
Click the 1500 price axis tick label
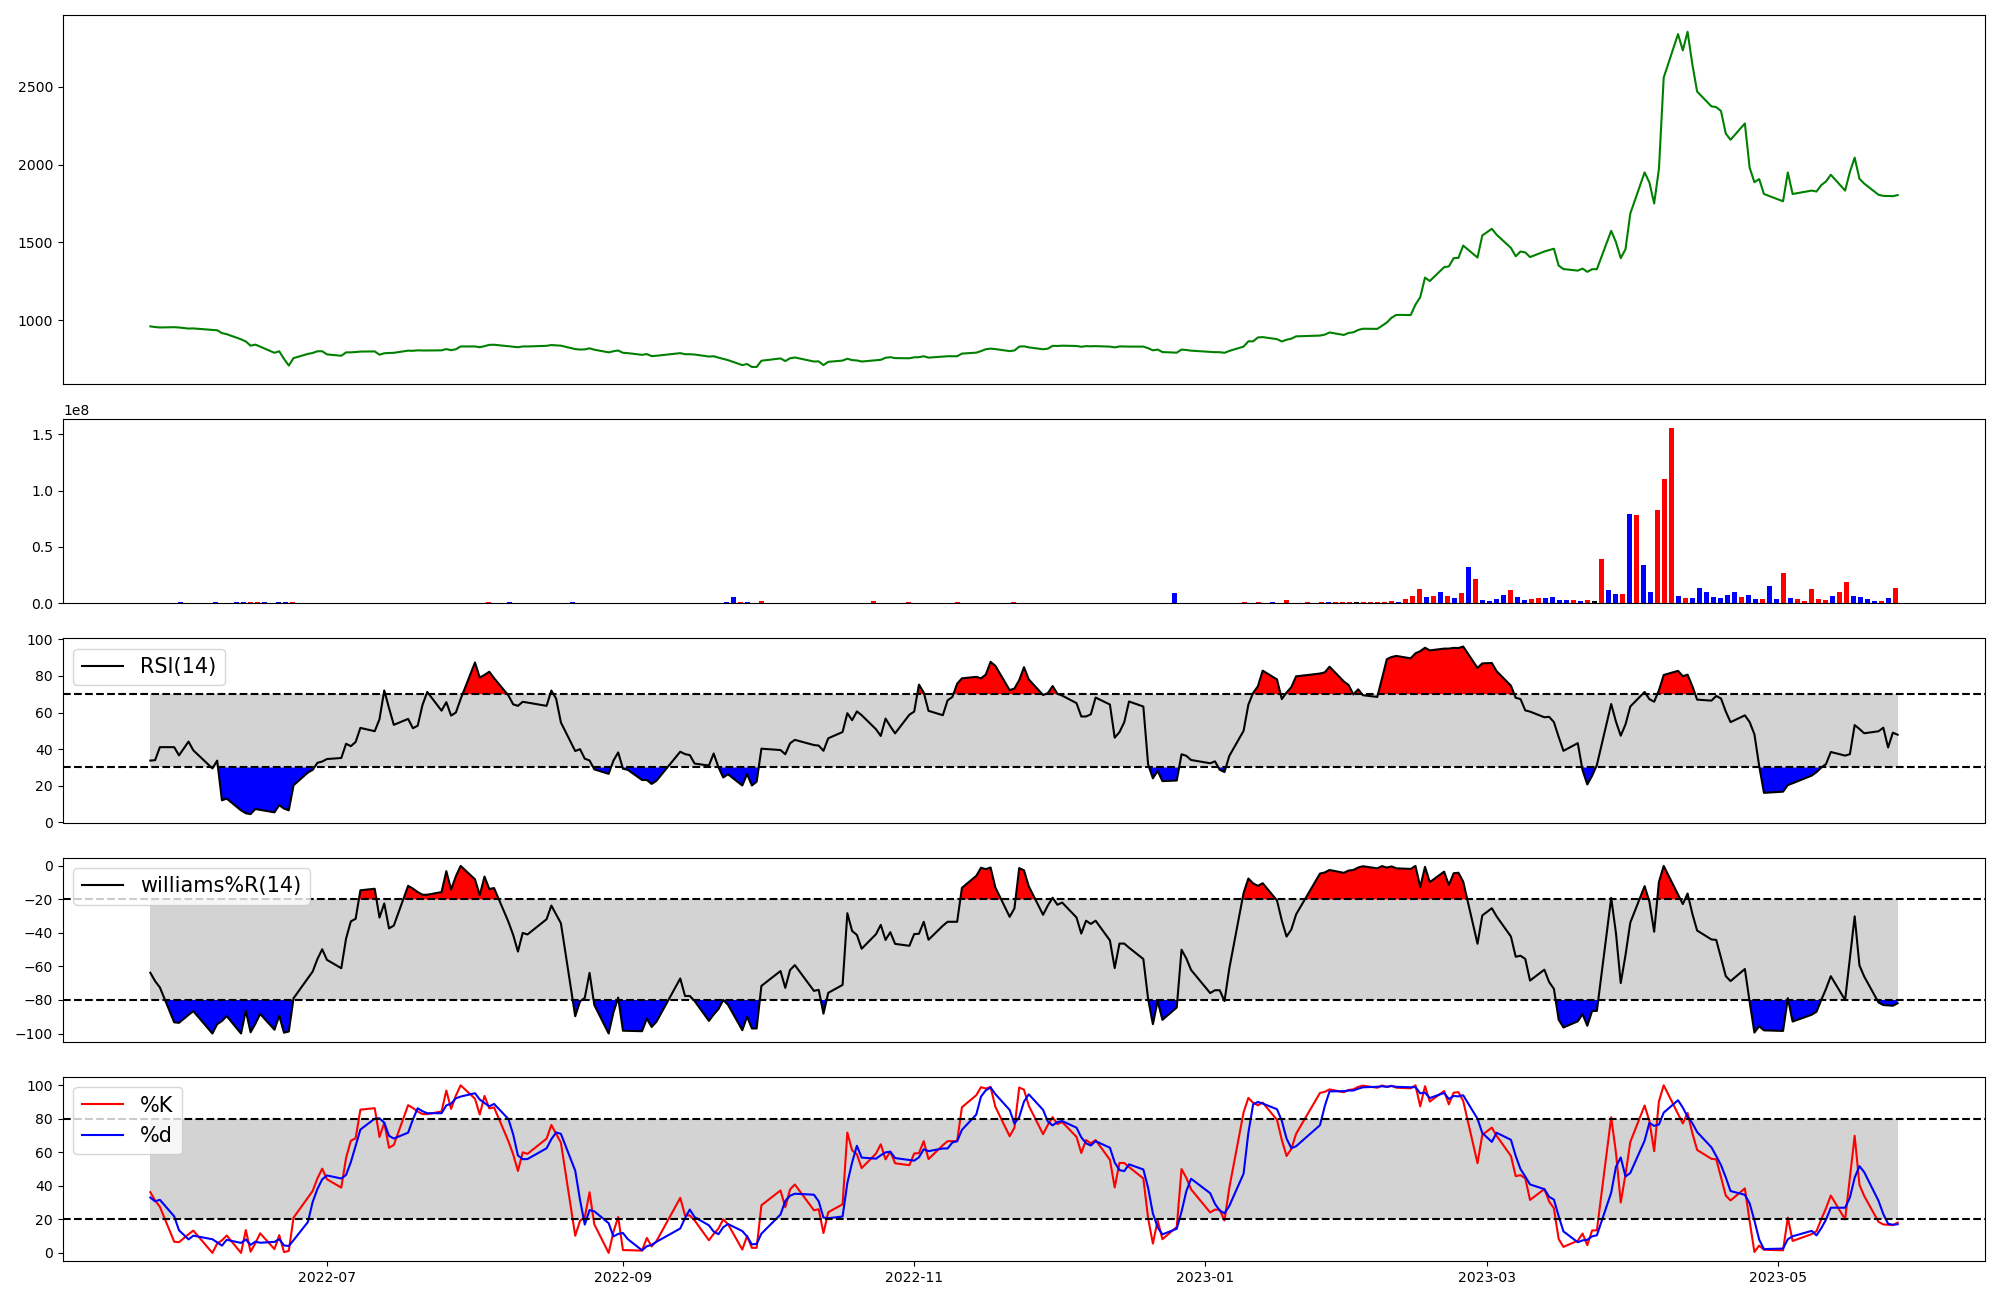35,243
